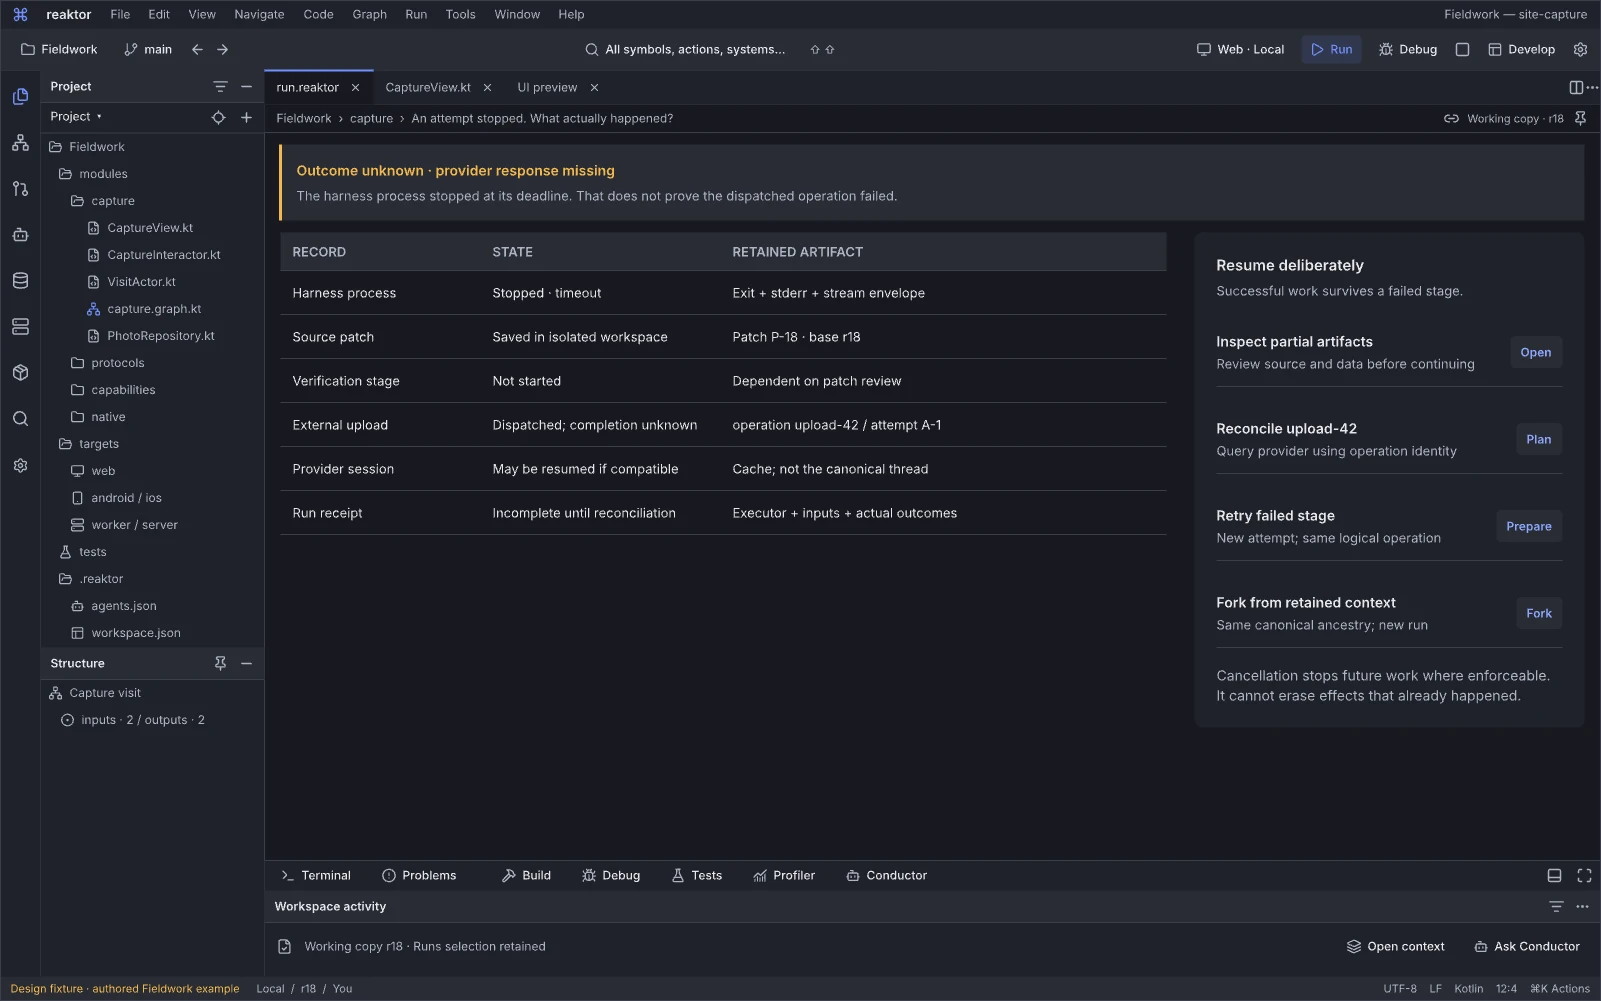Switch to the CaptureView.kt tab
The image size is (1601, 1001).
[428, 87]
